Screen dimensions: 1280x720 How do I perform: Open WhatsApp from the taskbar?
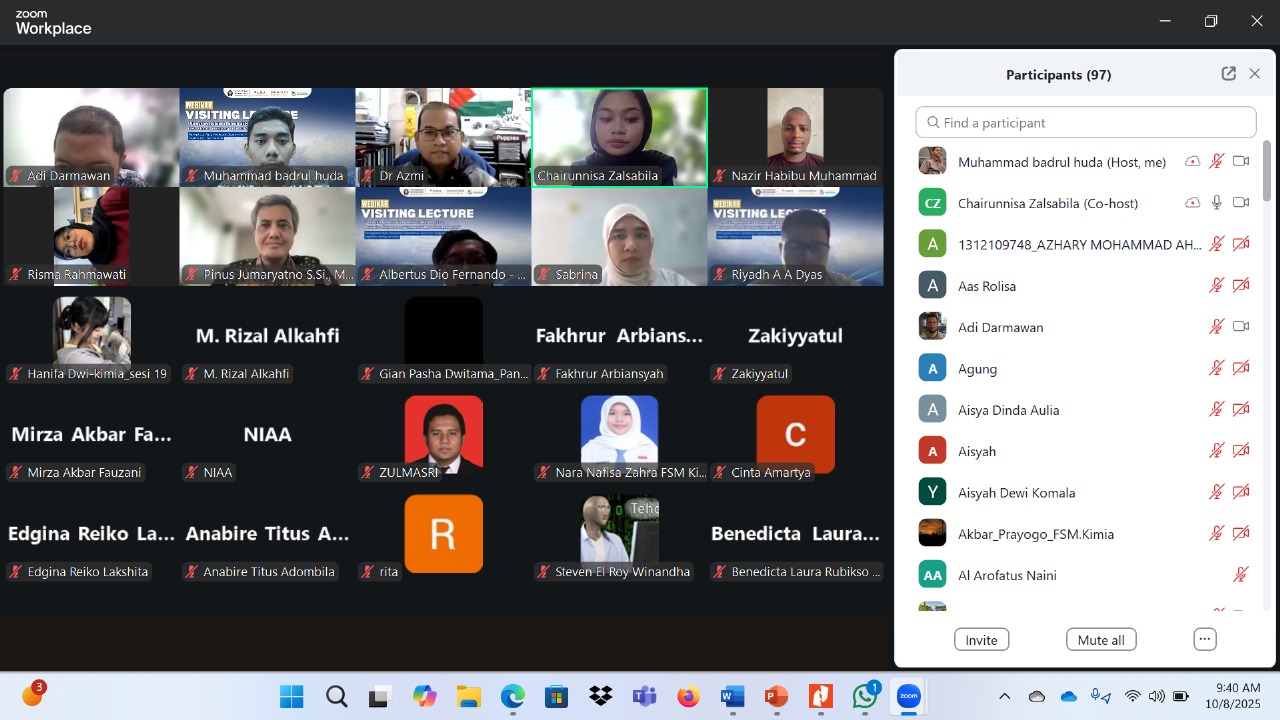864,696
